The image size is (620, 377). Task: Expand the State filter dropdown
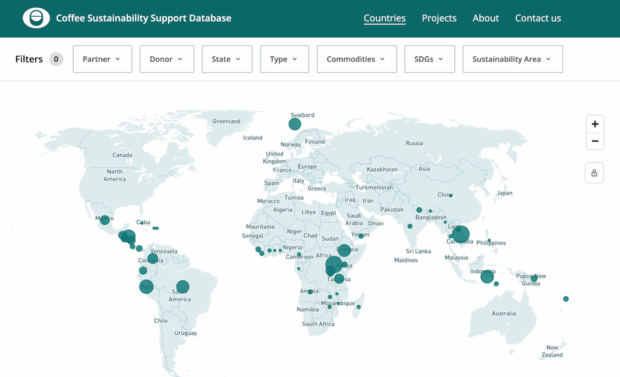click(227, 59)
